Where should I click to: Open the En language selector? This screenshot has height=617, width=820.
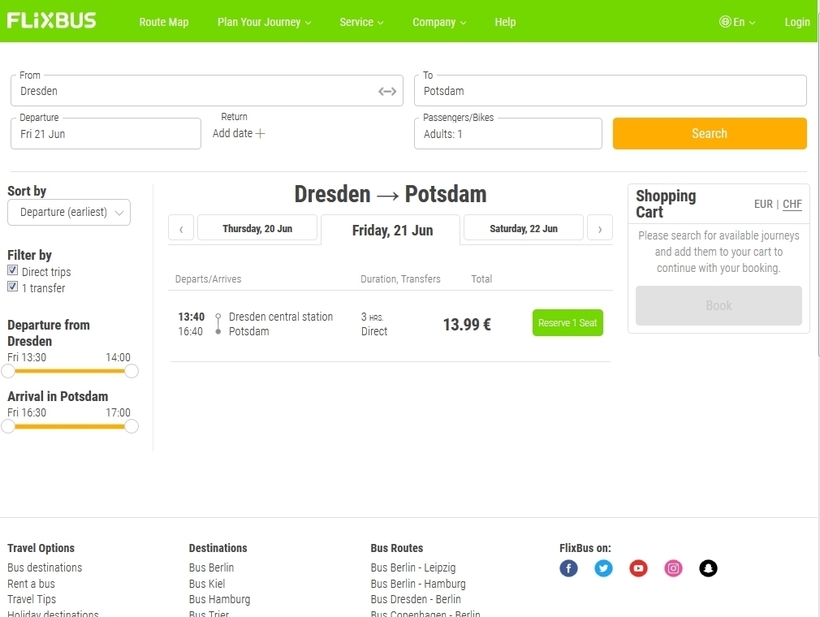pyautogui.click(x=737, y=22)
